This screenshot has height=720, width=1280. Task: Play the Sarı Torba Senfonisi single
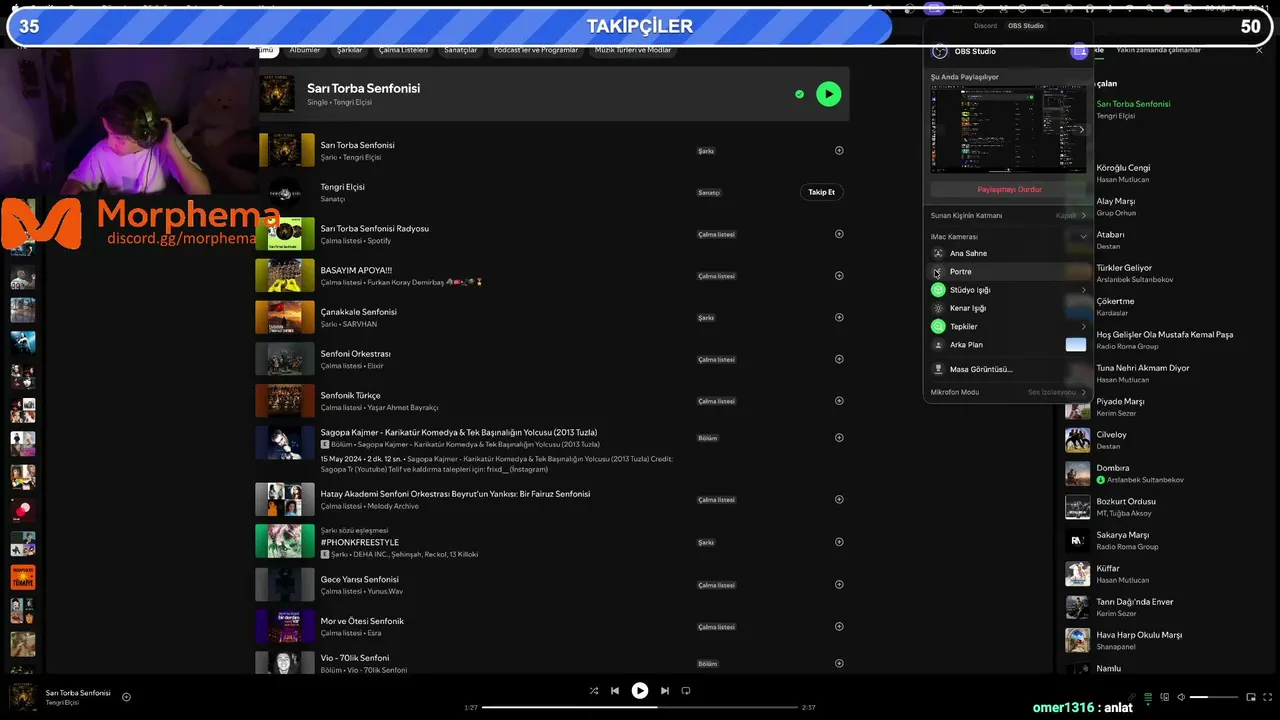click(828, 94)
